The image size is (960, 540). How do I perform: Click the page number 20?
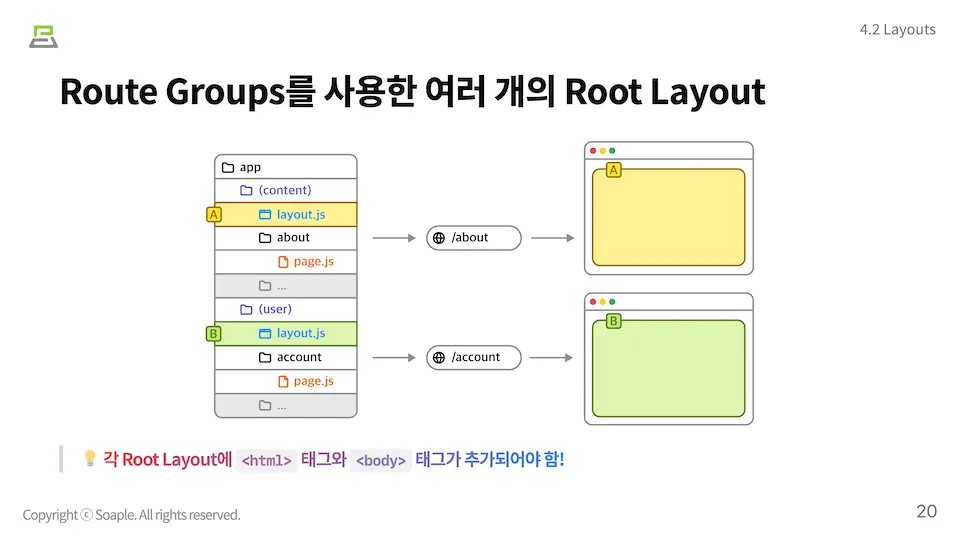[x=926, y=511]
